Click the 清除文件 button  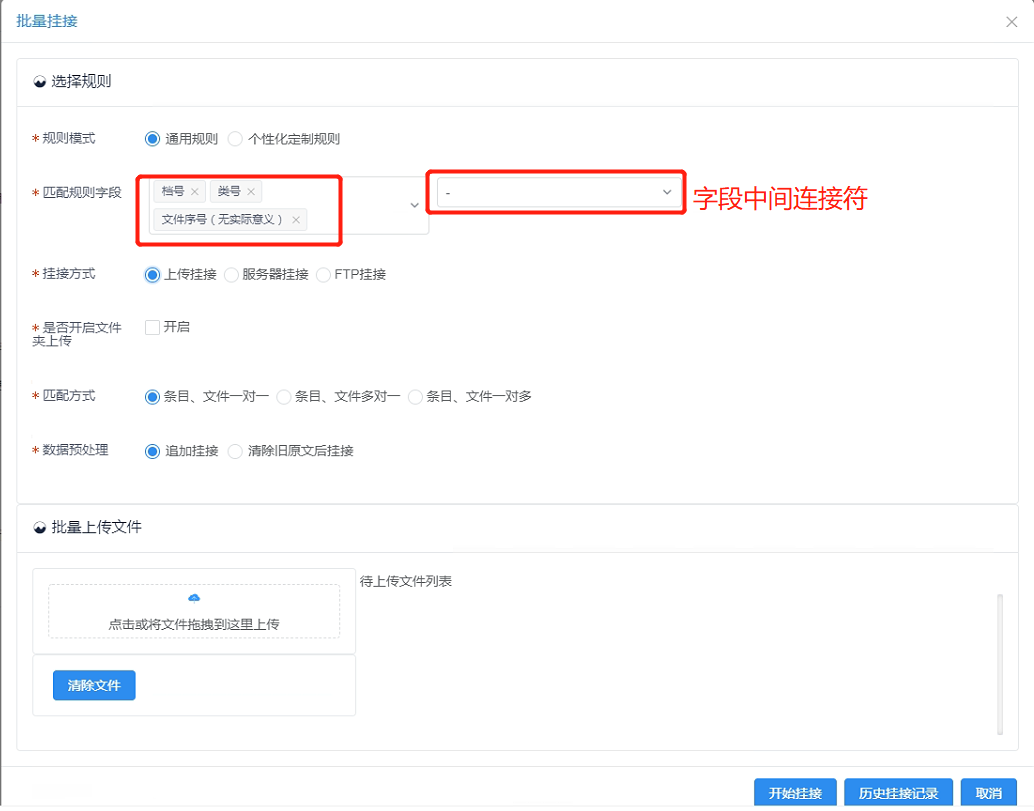point(94,686)
